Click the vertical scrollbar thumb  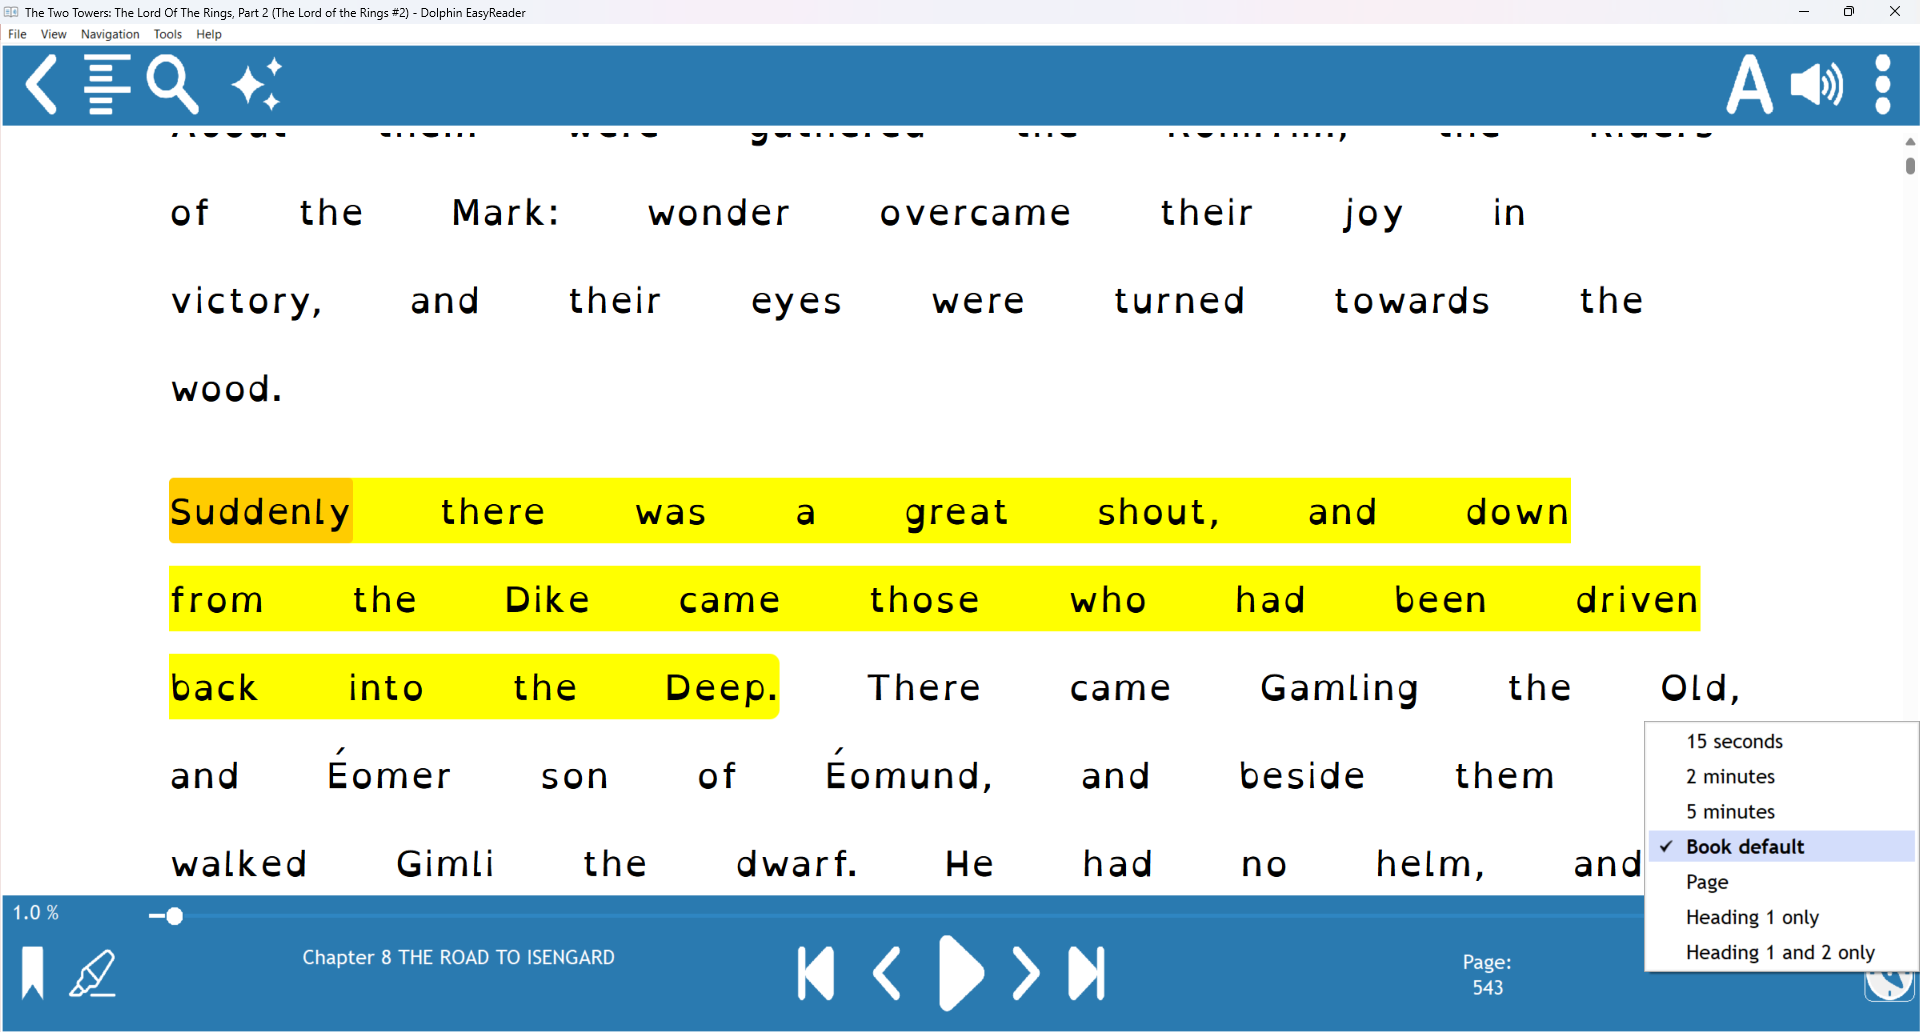pyautogui.click(x=1910, y=166)
